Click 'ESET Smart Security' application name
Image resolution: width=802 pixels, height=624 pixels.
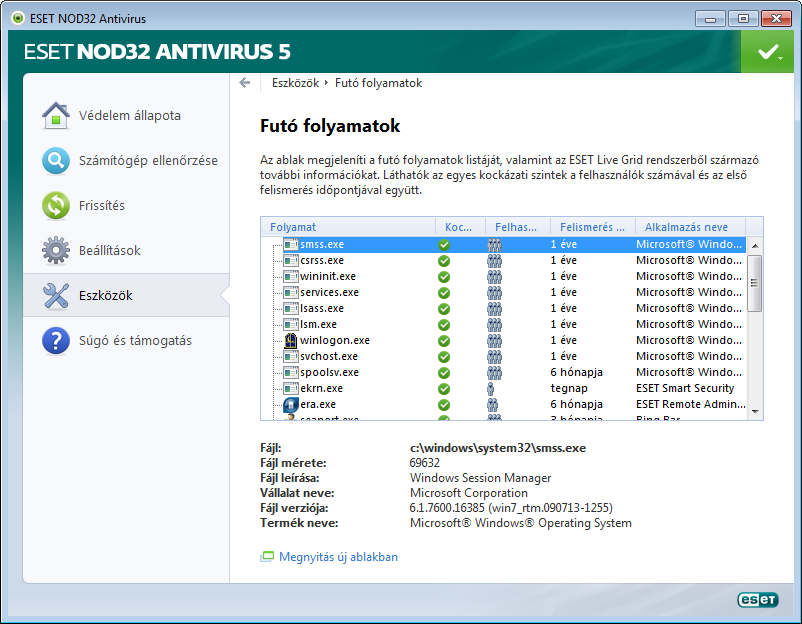pos(685,389)
